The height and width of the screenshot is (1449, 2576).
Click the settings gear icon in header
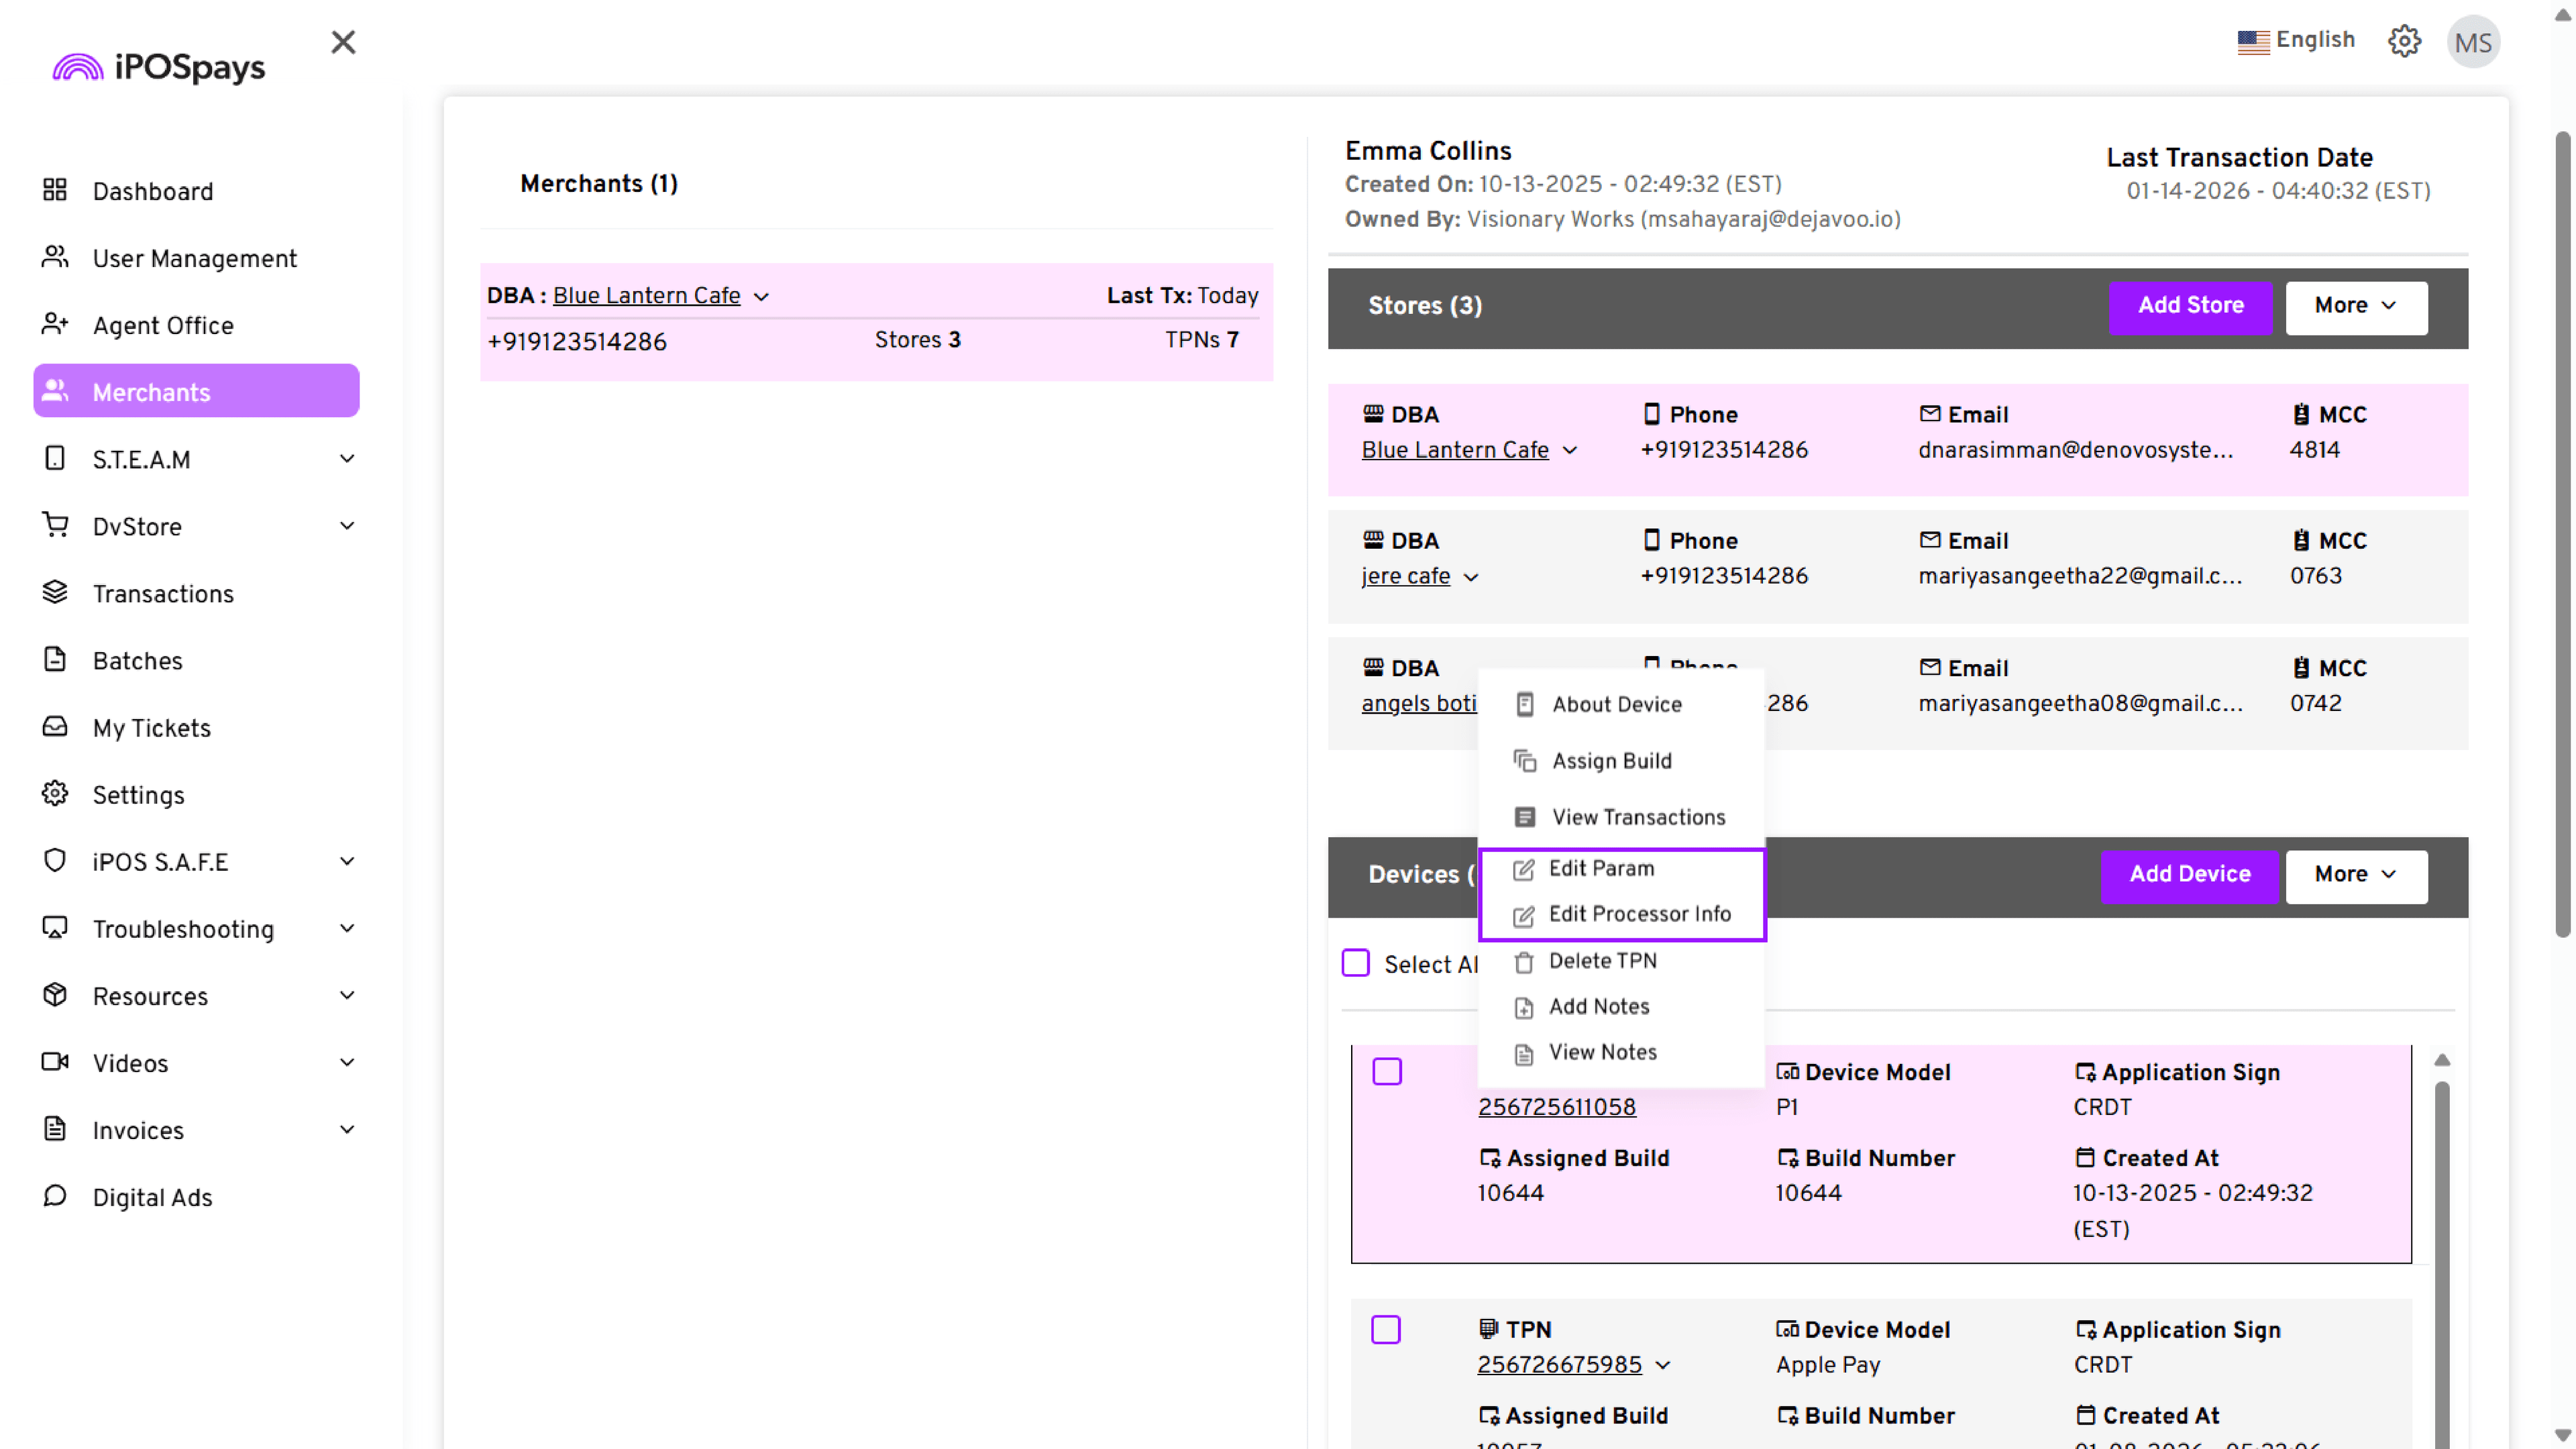[x=2404, y=41]
